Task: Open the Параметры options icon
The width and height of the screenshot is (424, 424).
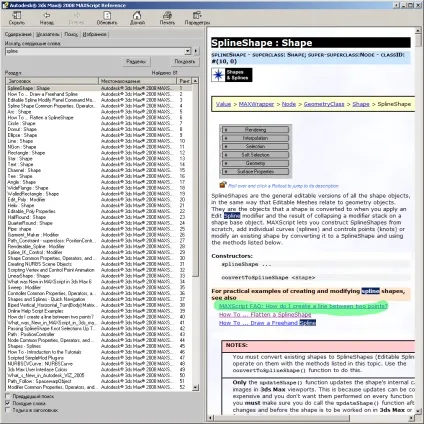Action: coord(197,15)
